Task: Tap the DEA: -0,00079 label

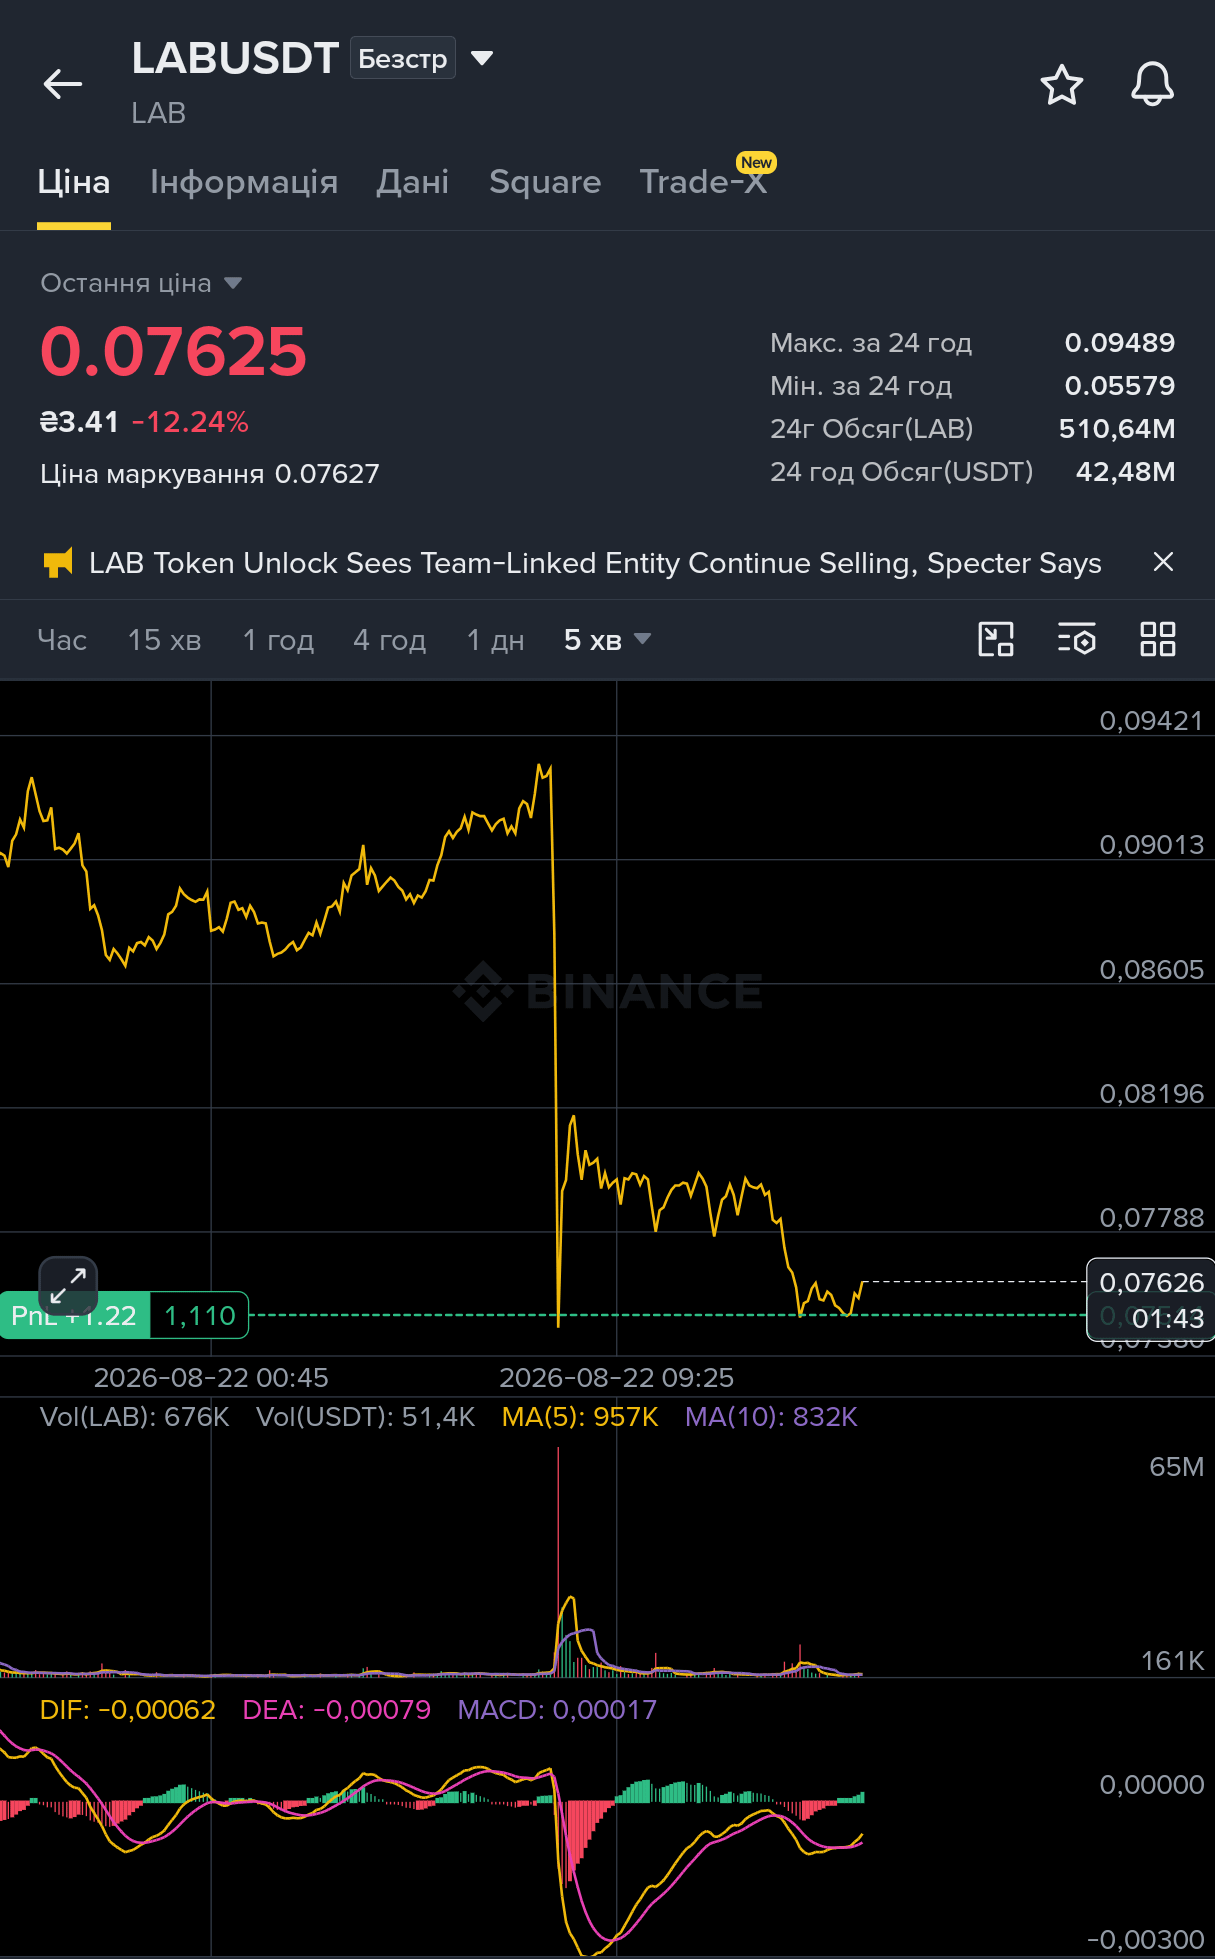Action: 336,1710
